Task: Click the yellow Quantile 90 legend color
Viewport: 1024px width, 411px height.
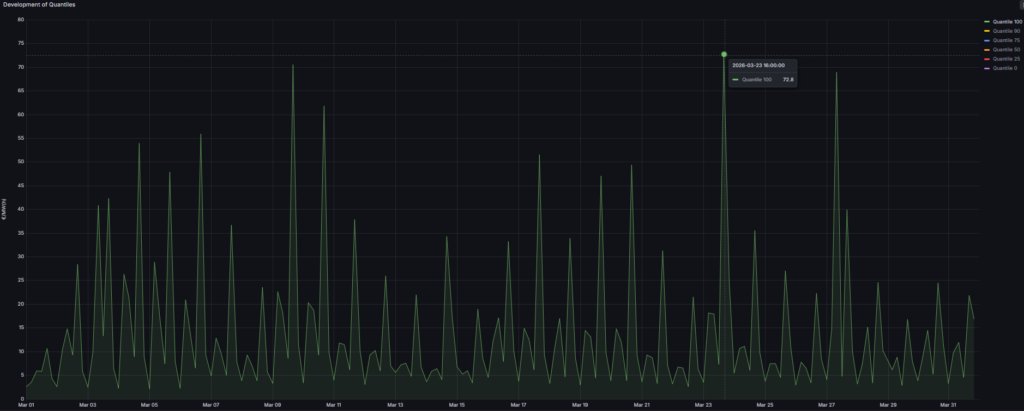Action: [x=986, y=31]
